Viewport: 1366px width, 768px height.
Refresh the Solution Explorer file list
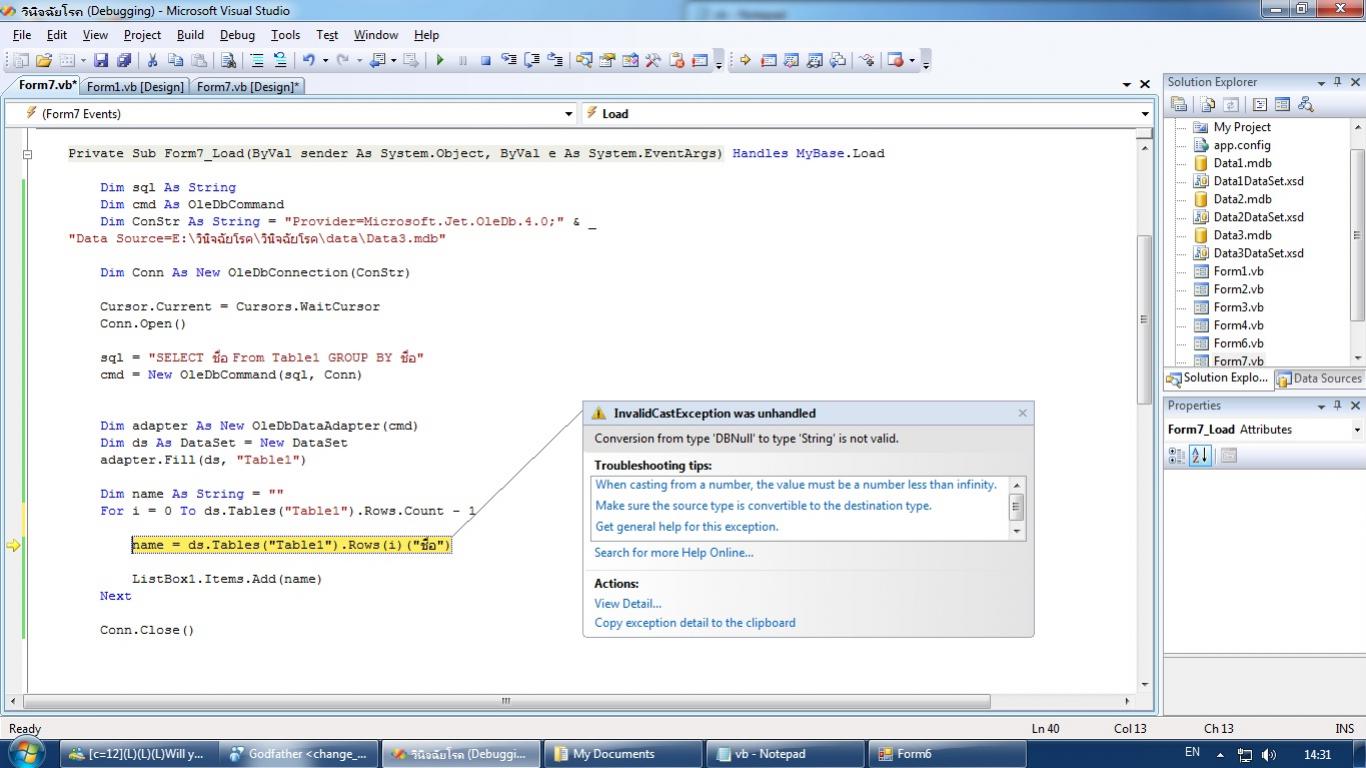[1229, 103]
